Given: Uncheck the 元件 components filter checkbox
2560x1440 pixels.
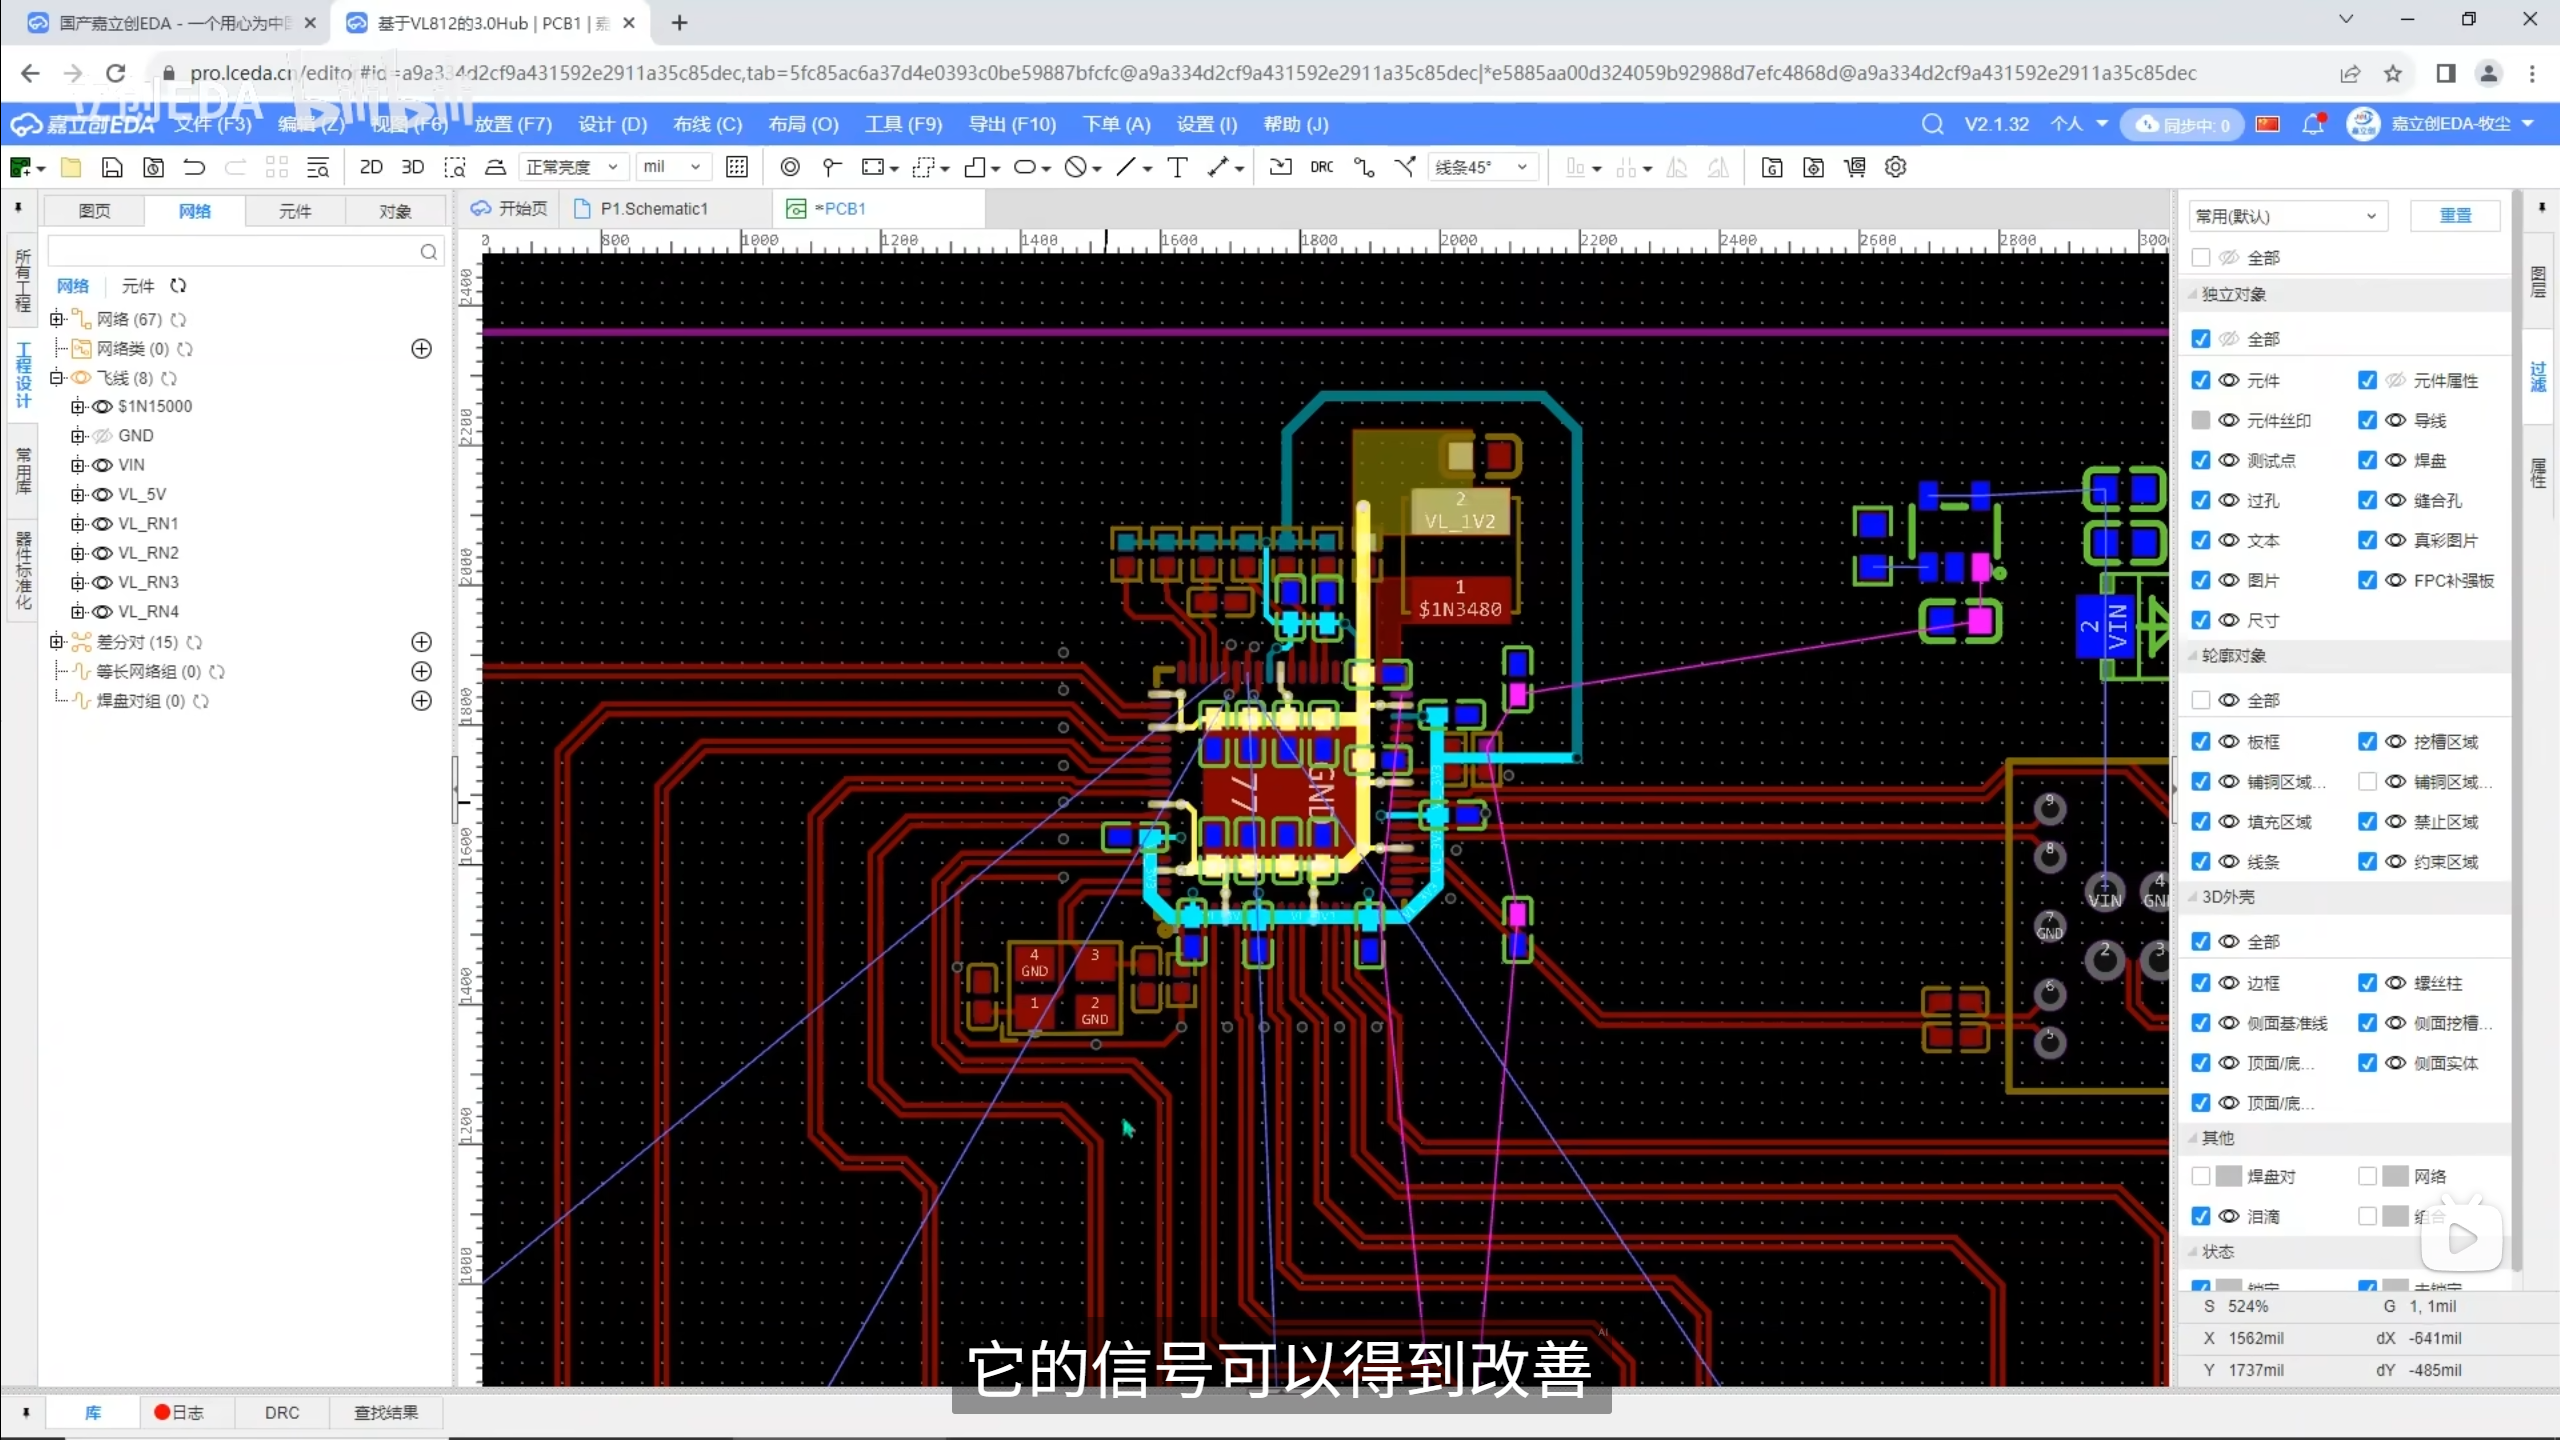Looking at the screenshot, I should coord(2200,380).
